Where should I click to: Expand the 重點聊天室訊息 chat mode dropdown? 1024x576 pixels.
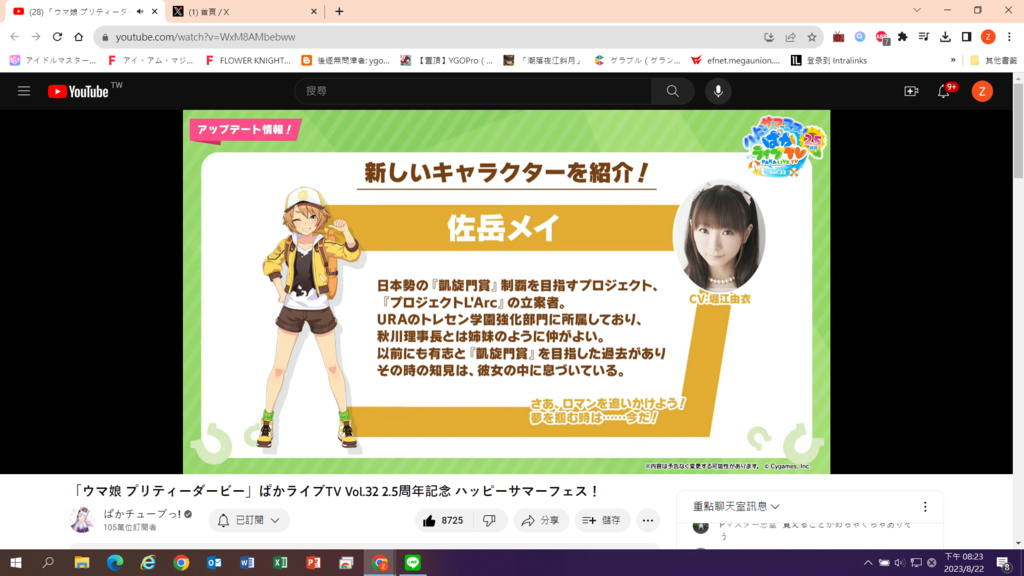pyautogui.click(x=736, y=506)
